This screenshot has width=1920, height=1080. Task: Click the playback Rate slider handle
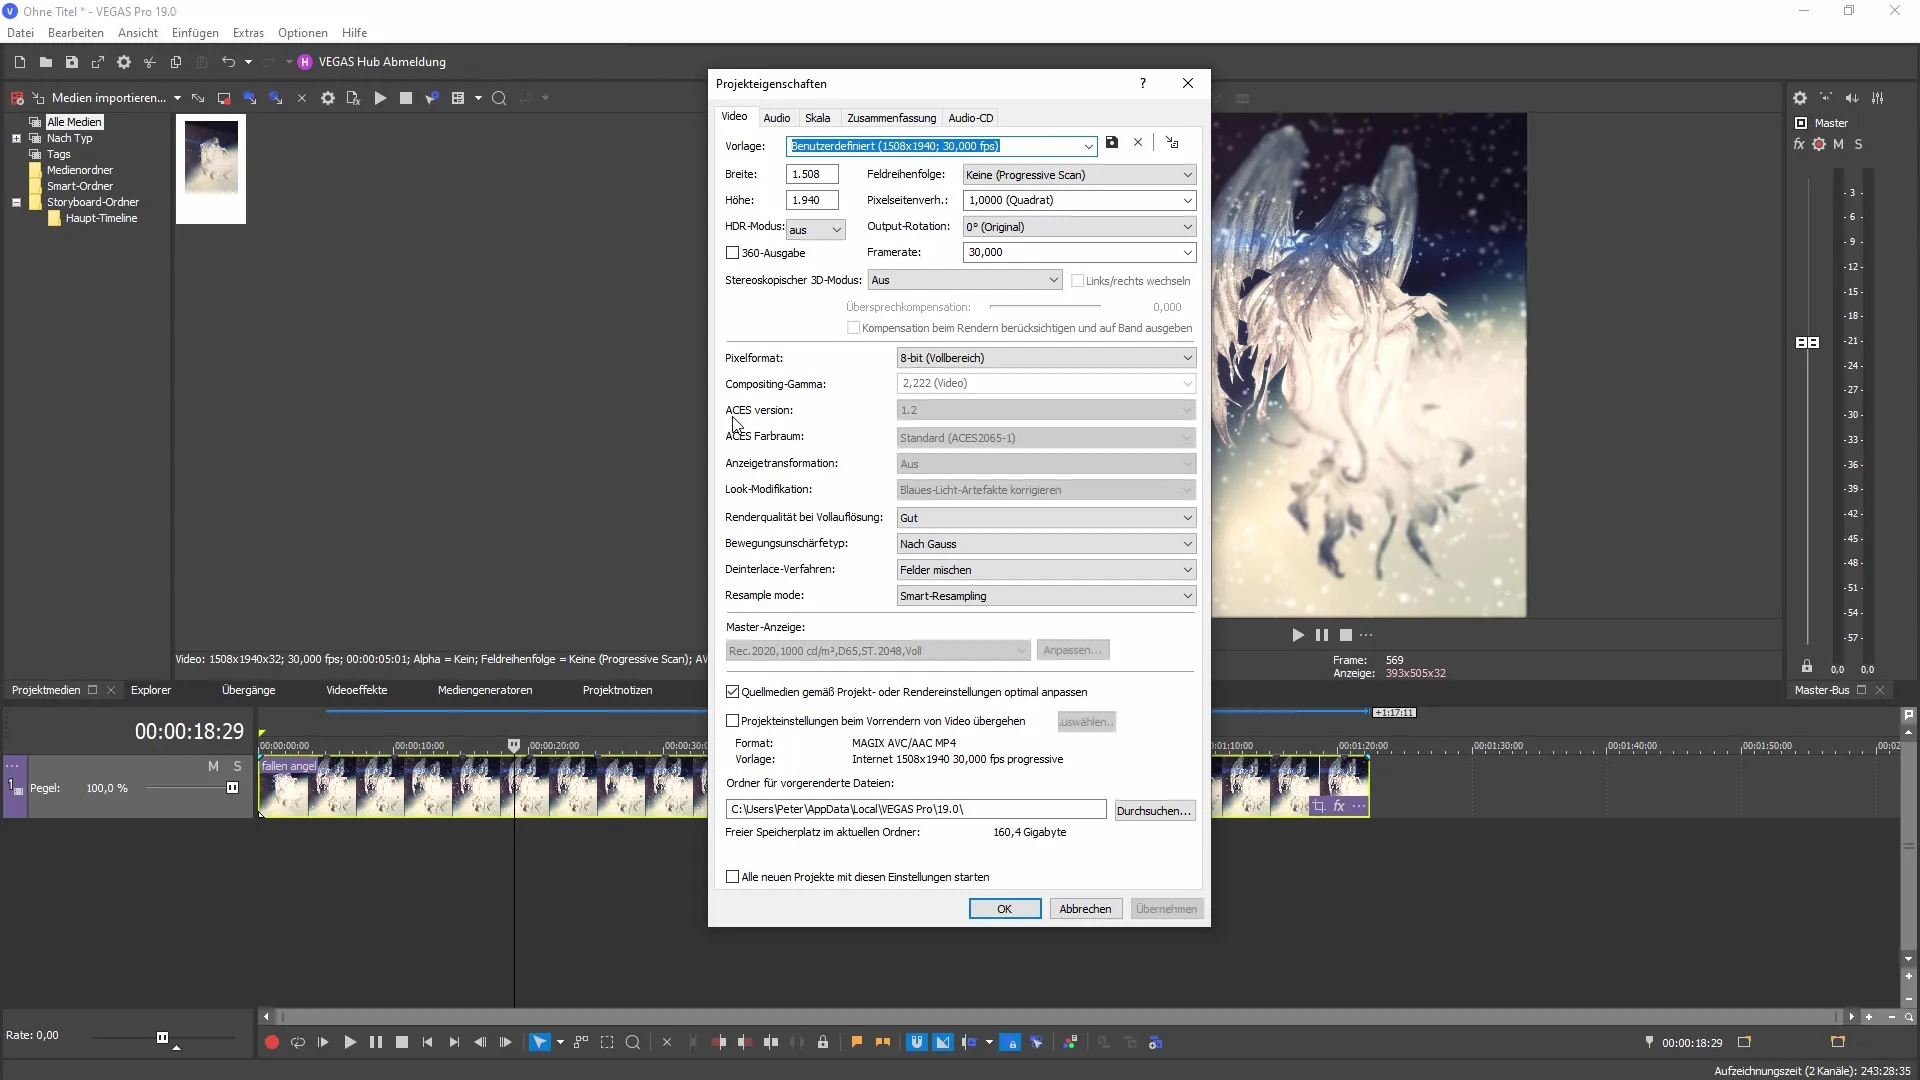[162, 1038]
